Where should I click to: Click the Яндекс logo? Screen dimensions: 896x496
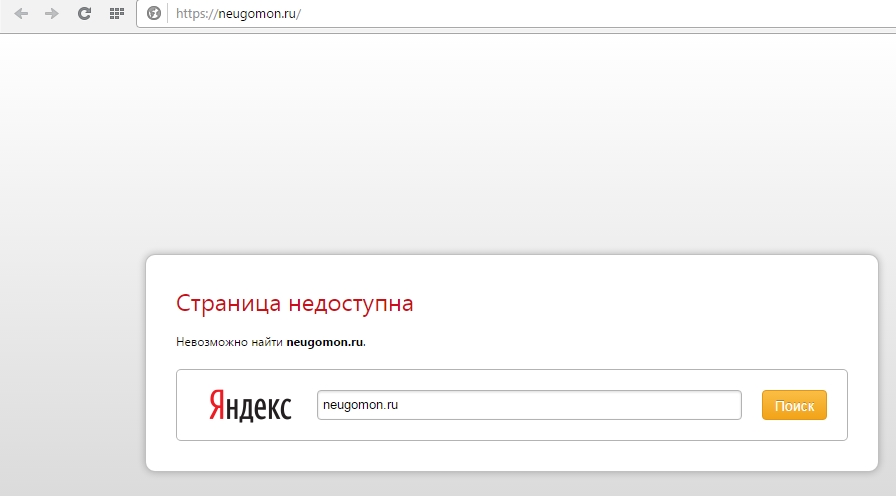tap(250, 405)
